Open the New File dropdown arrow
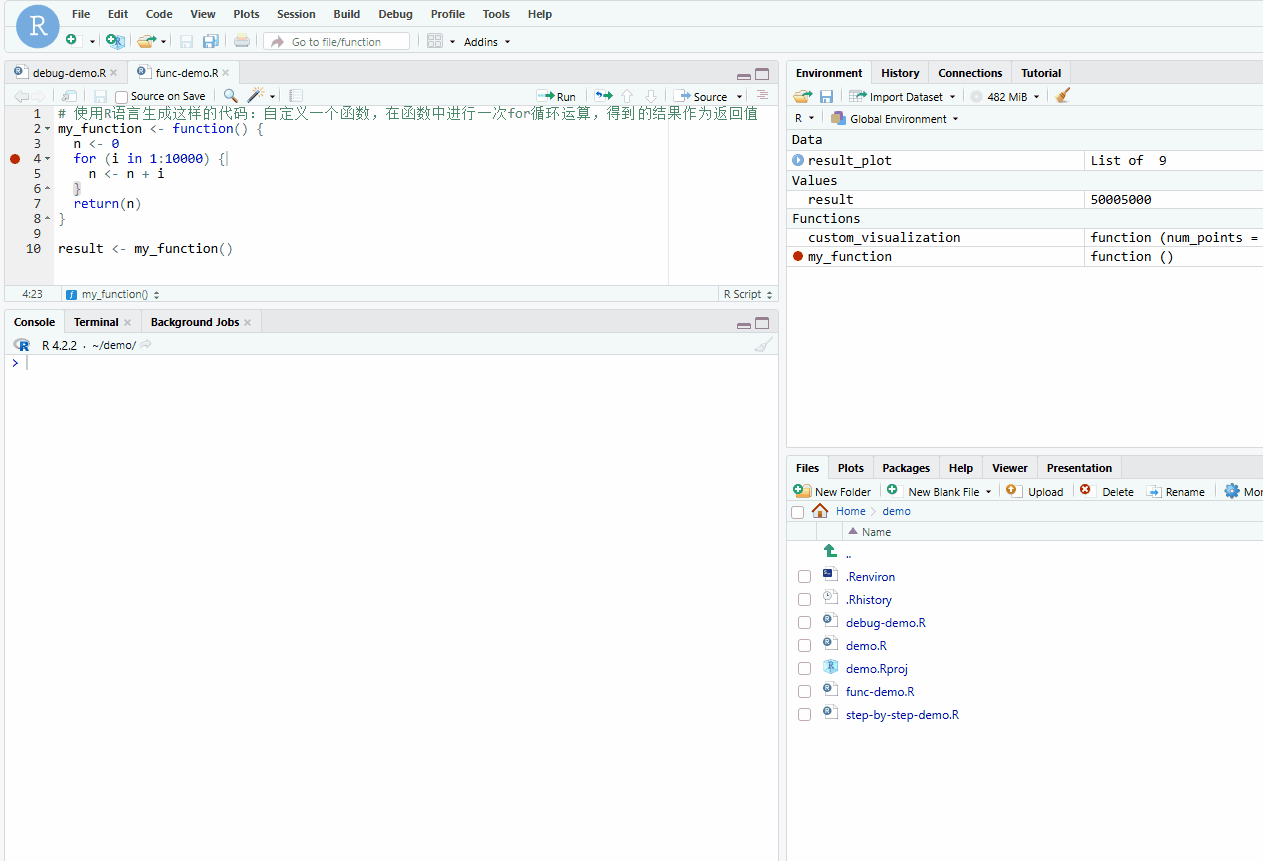This screenshot has width=1263, height=861. (x=92, y=42)
